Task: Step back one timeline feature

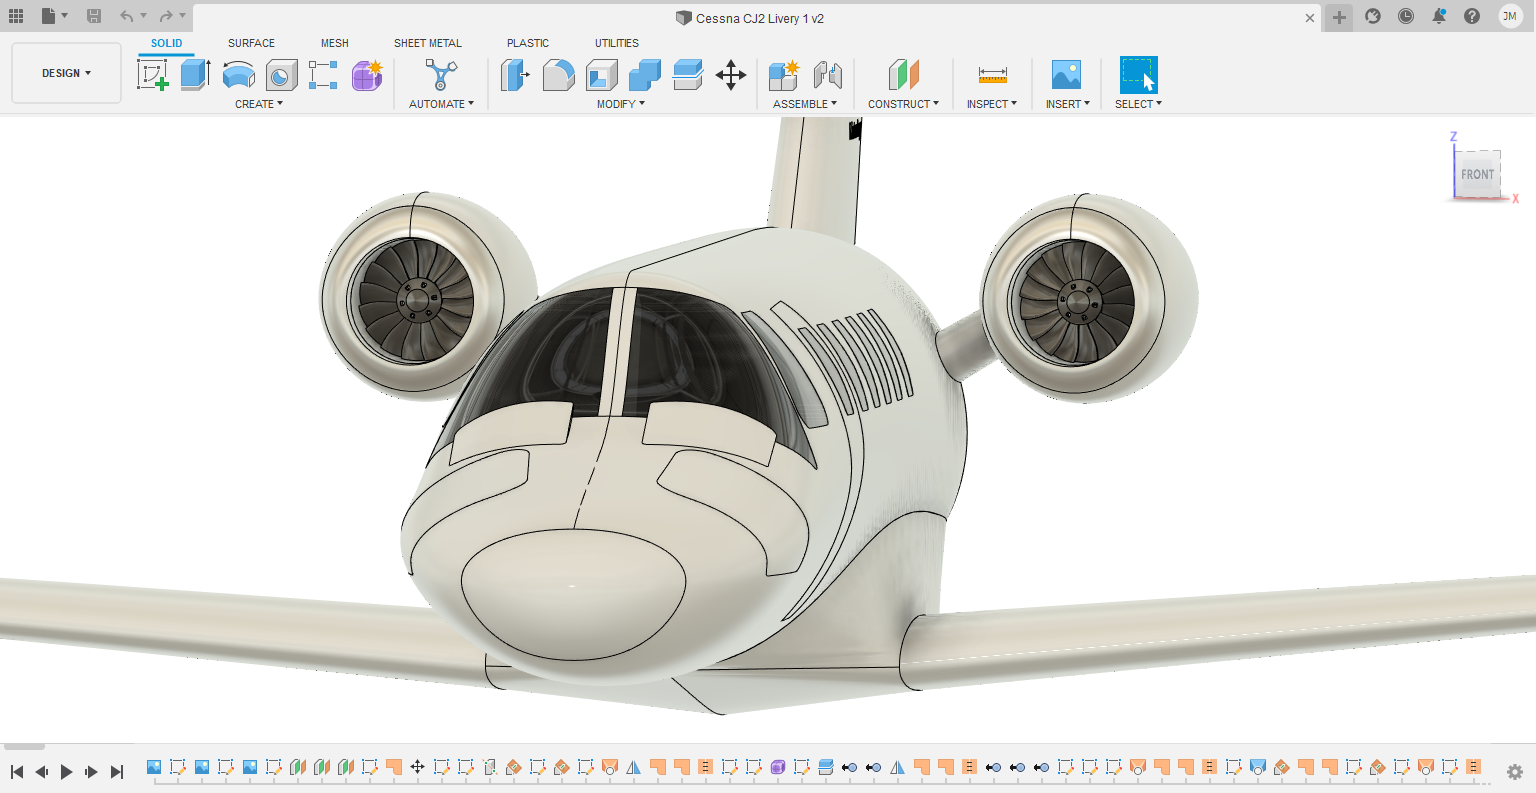Action: pyautogui.click(x=42, y=772)
